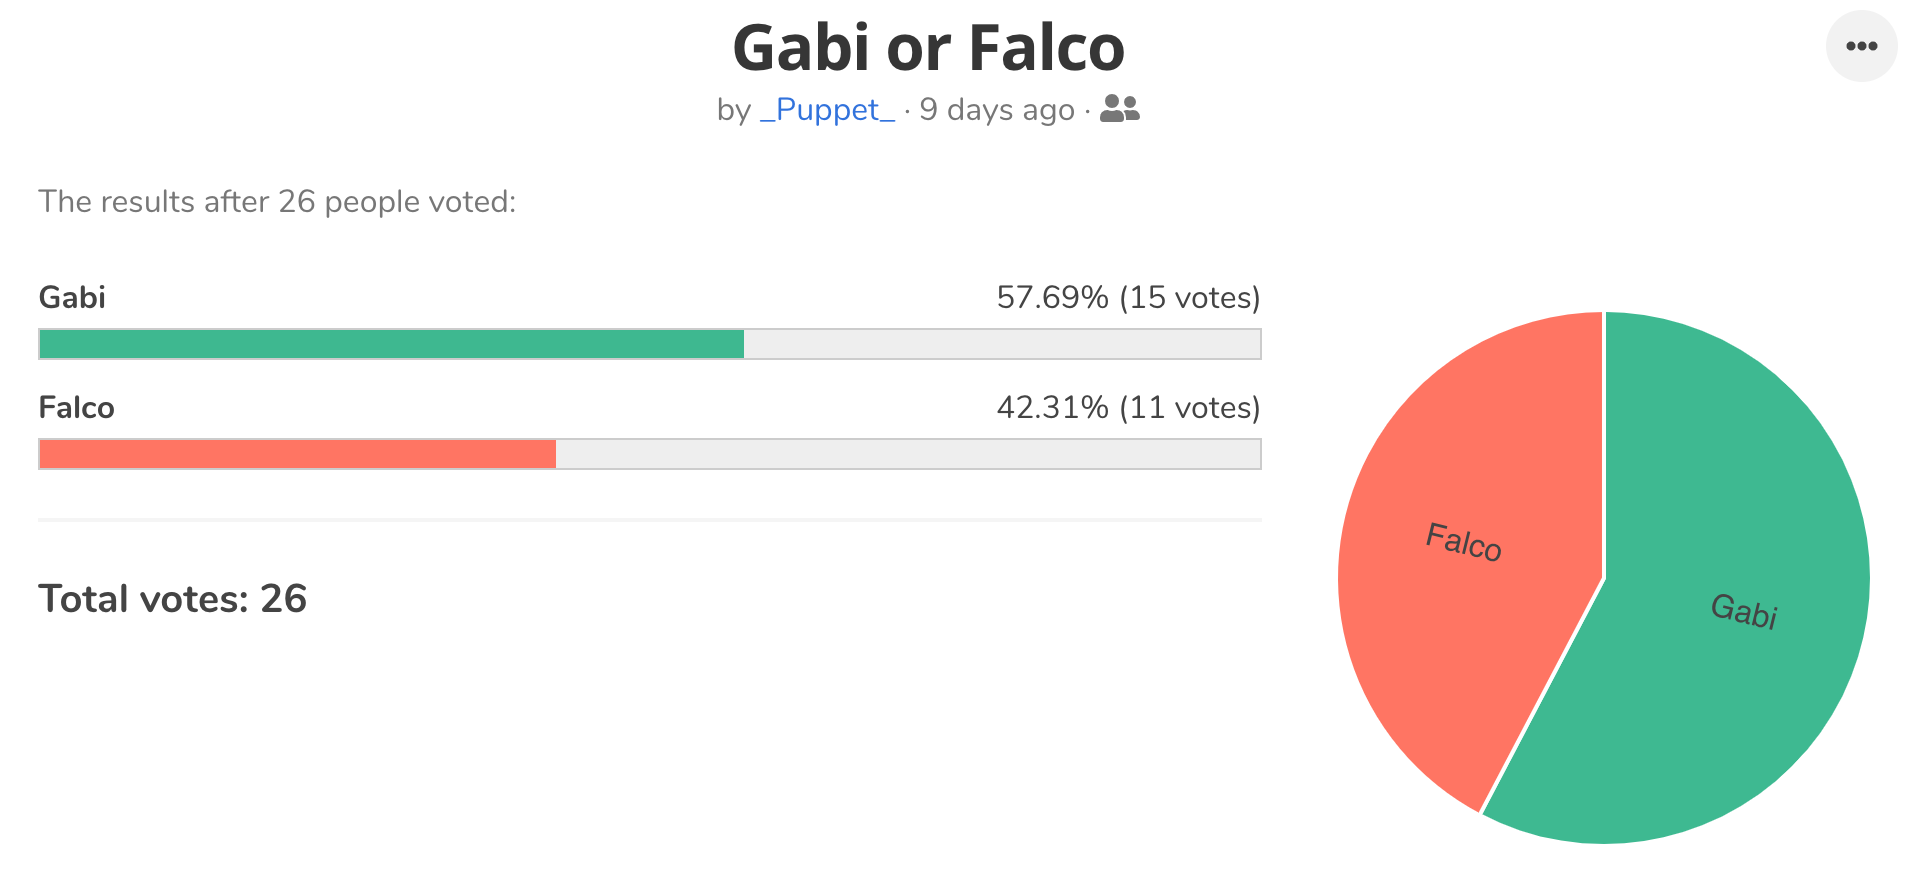
Task: Open the three-dots options menu
Action: pyautogui.click(x=1861, y=46)
